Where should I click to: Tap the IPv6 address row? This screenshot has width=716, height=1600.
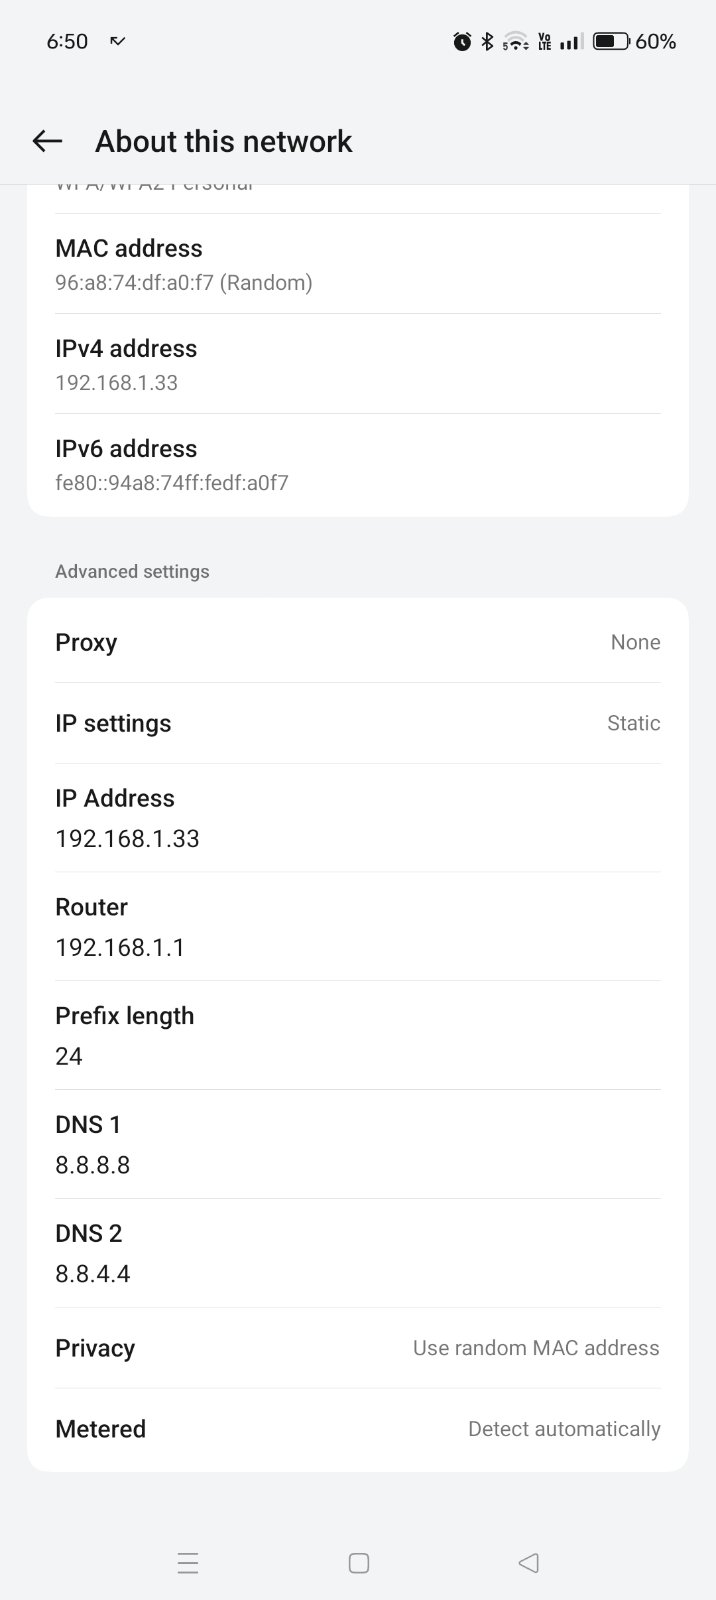click(x=358, y=464)
